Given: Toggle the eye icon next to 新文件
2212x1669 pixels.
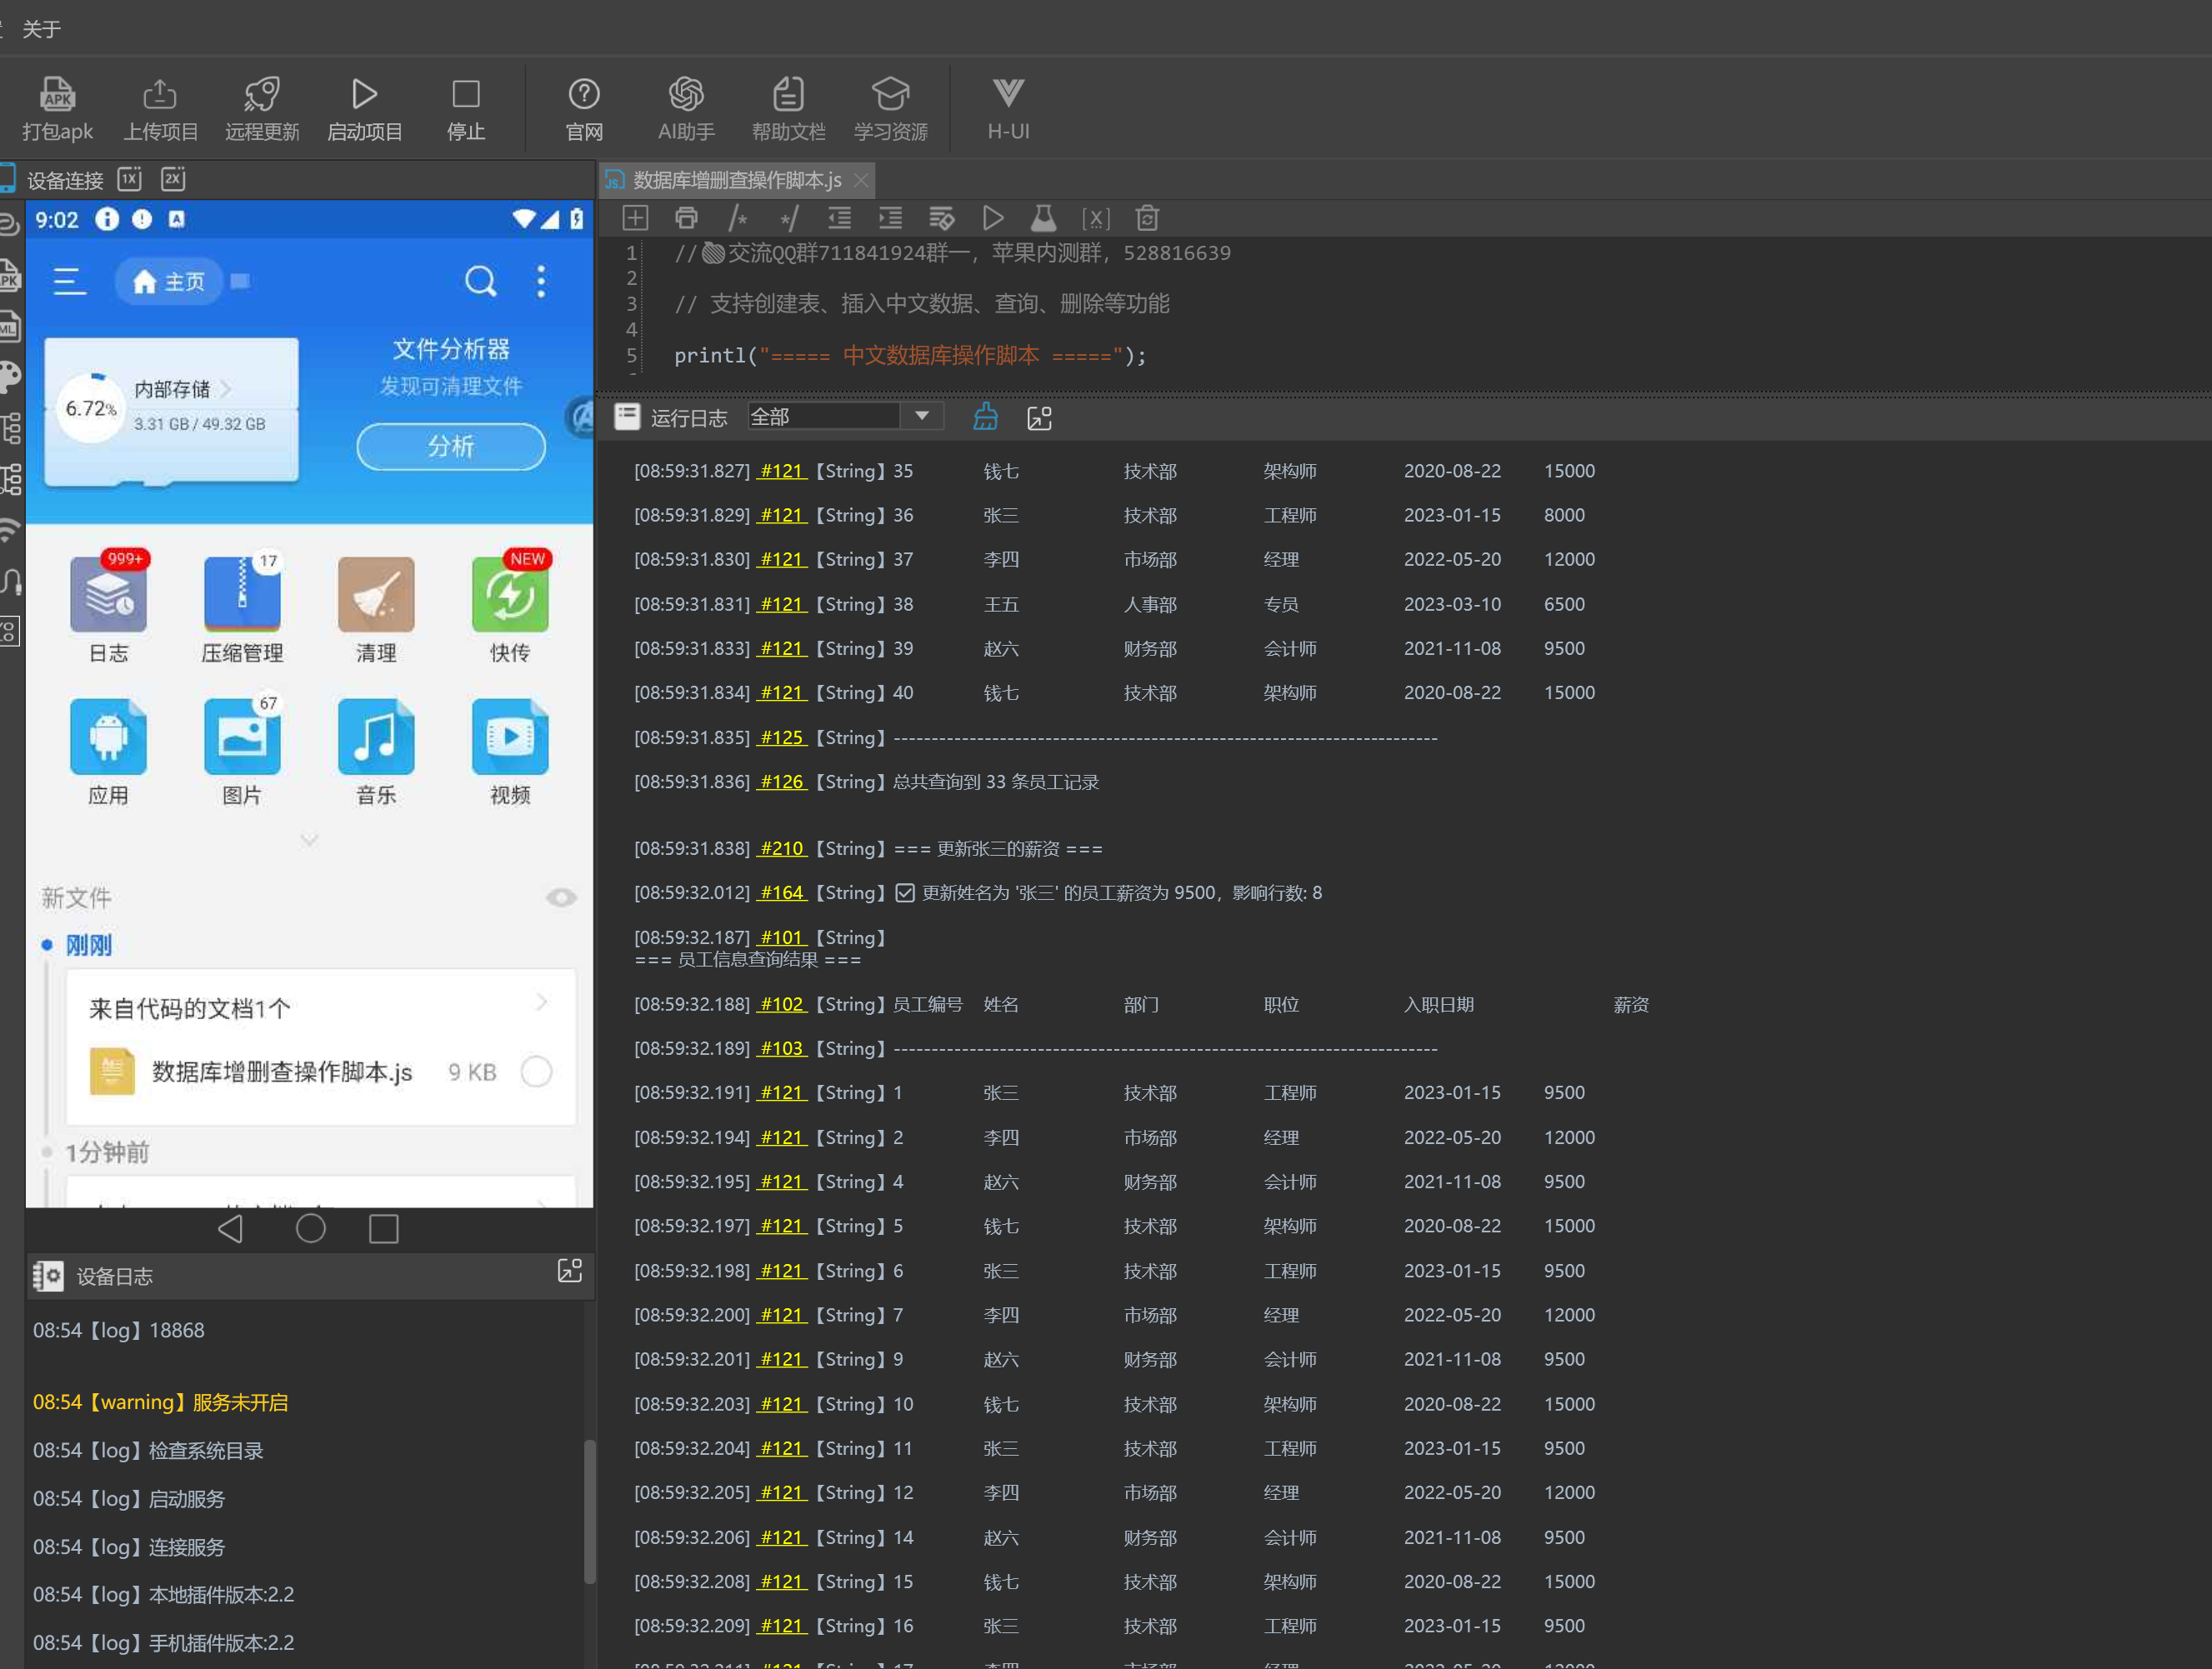Looking at the screenshot, I should pyautogui.click(x=561, y=897).
